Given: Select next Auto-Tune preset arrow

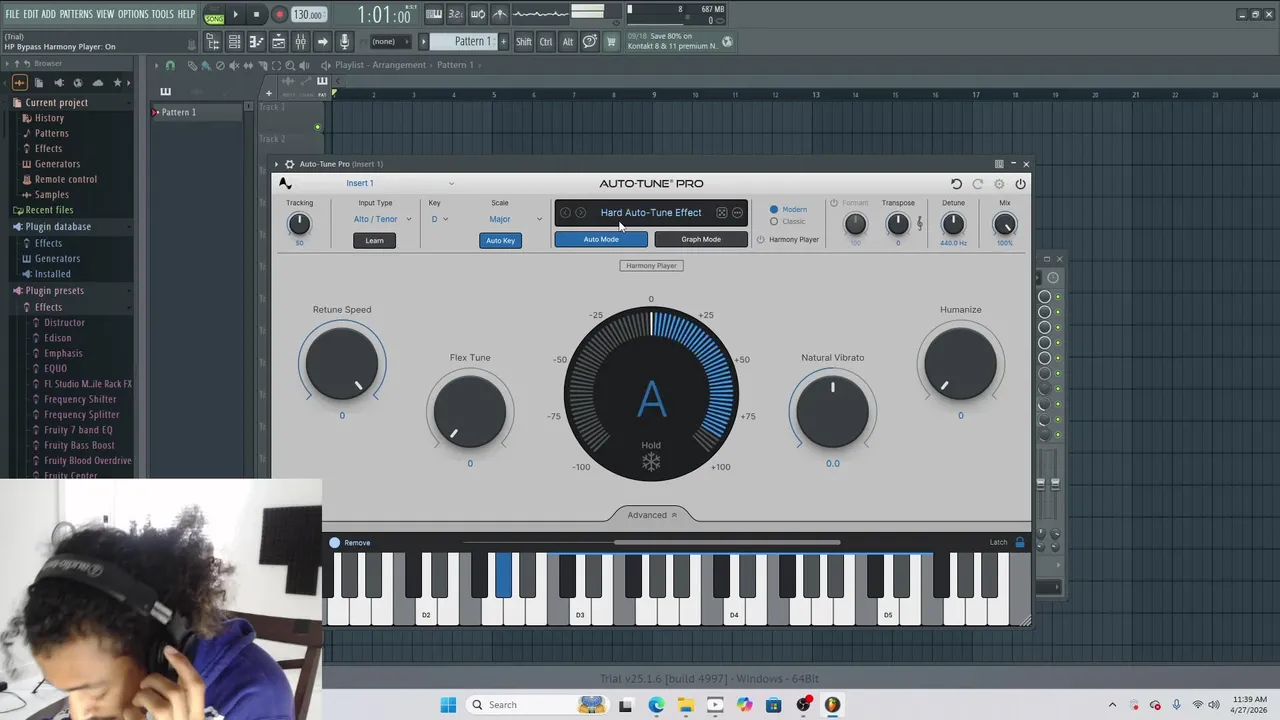Looking at the screenshot, I should 580,213.
